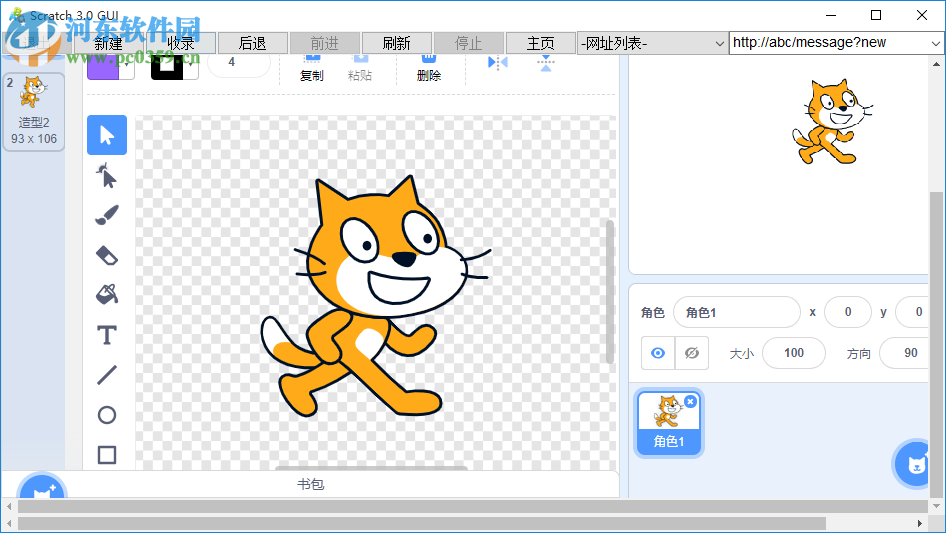
Task: Flip costume vertically
Action: click(x=545, y=63)
